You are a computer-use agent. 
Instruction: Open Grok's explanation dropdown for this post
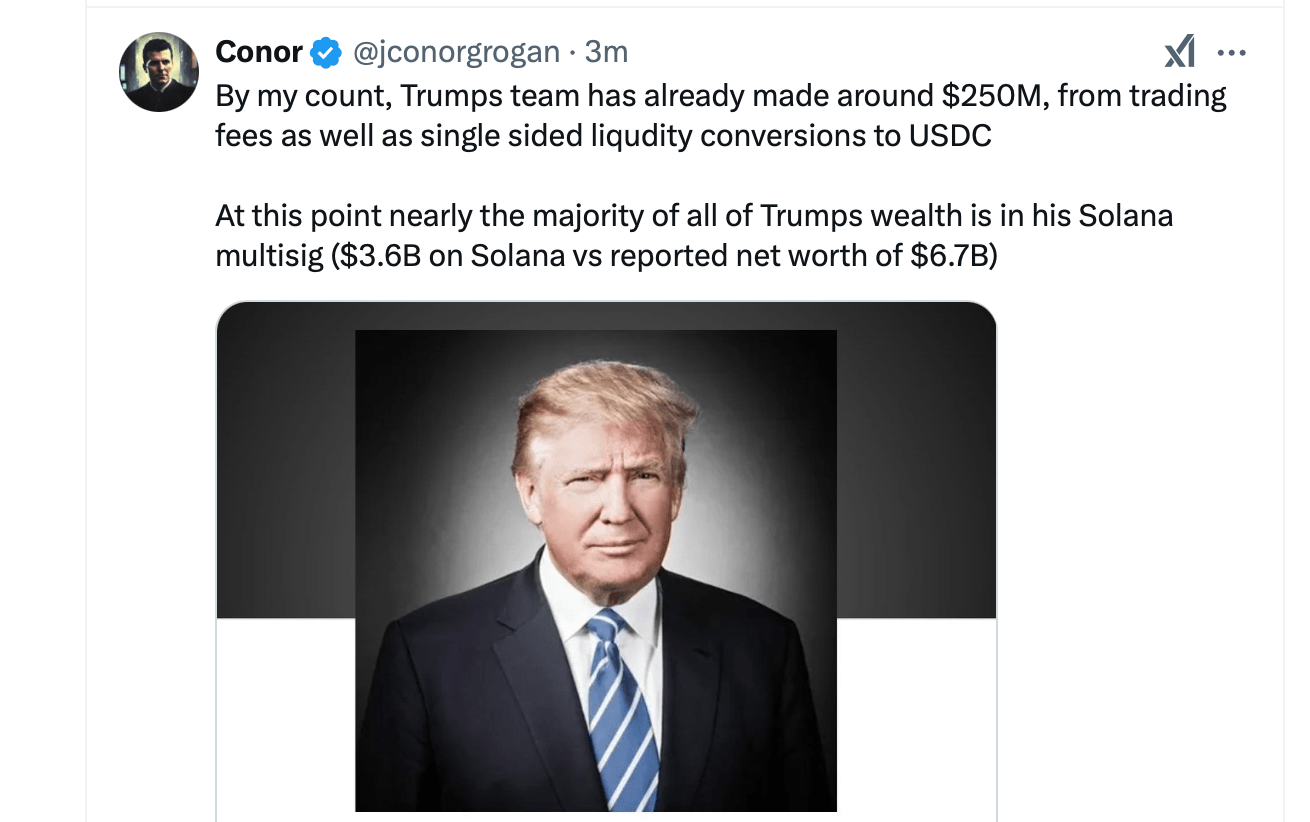click(x=1180, y=51)
